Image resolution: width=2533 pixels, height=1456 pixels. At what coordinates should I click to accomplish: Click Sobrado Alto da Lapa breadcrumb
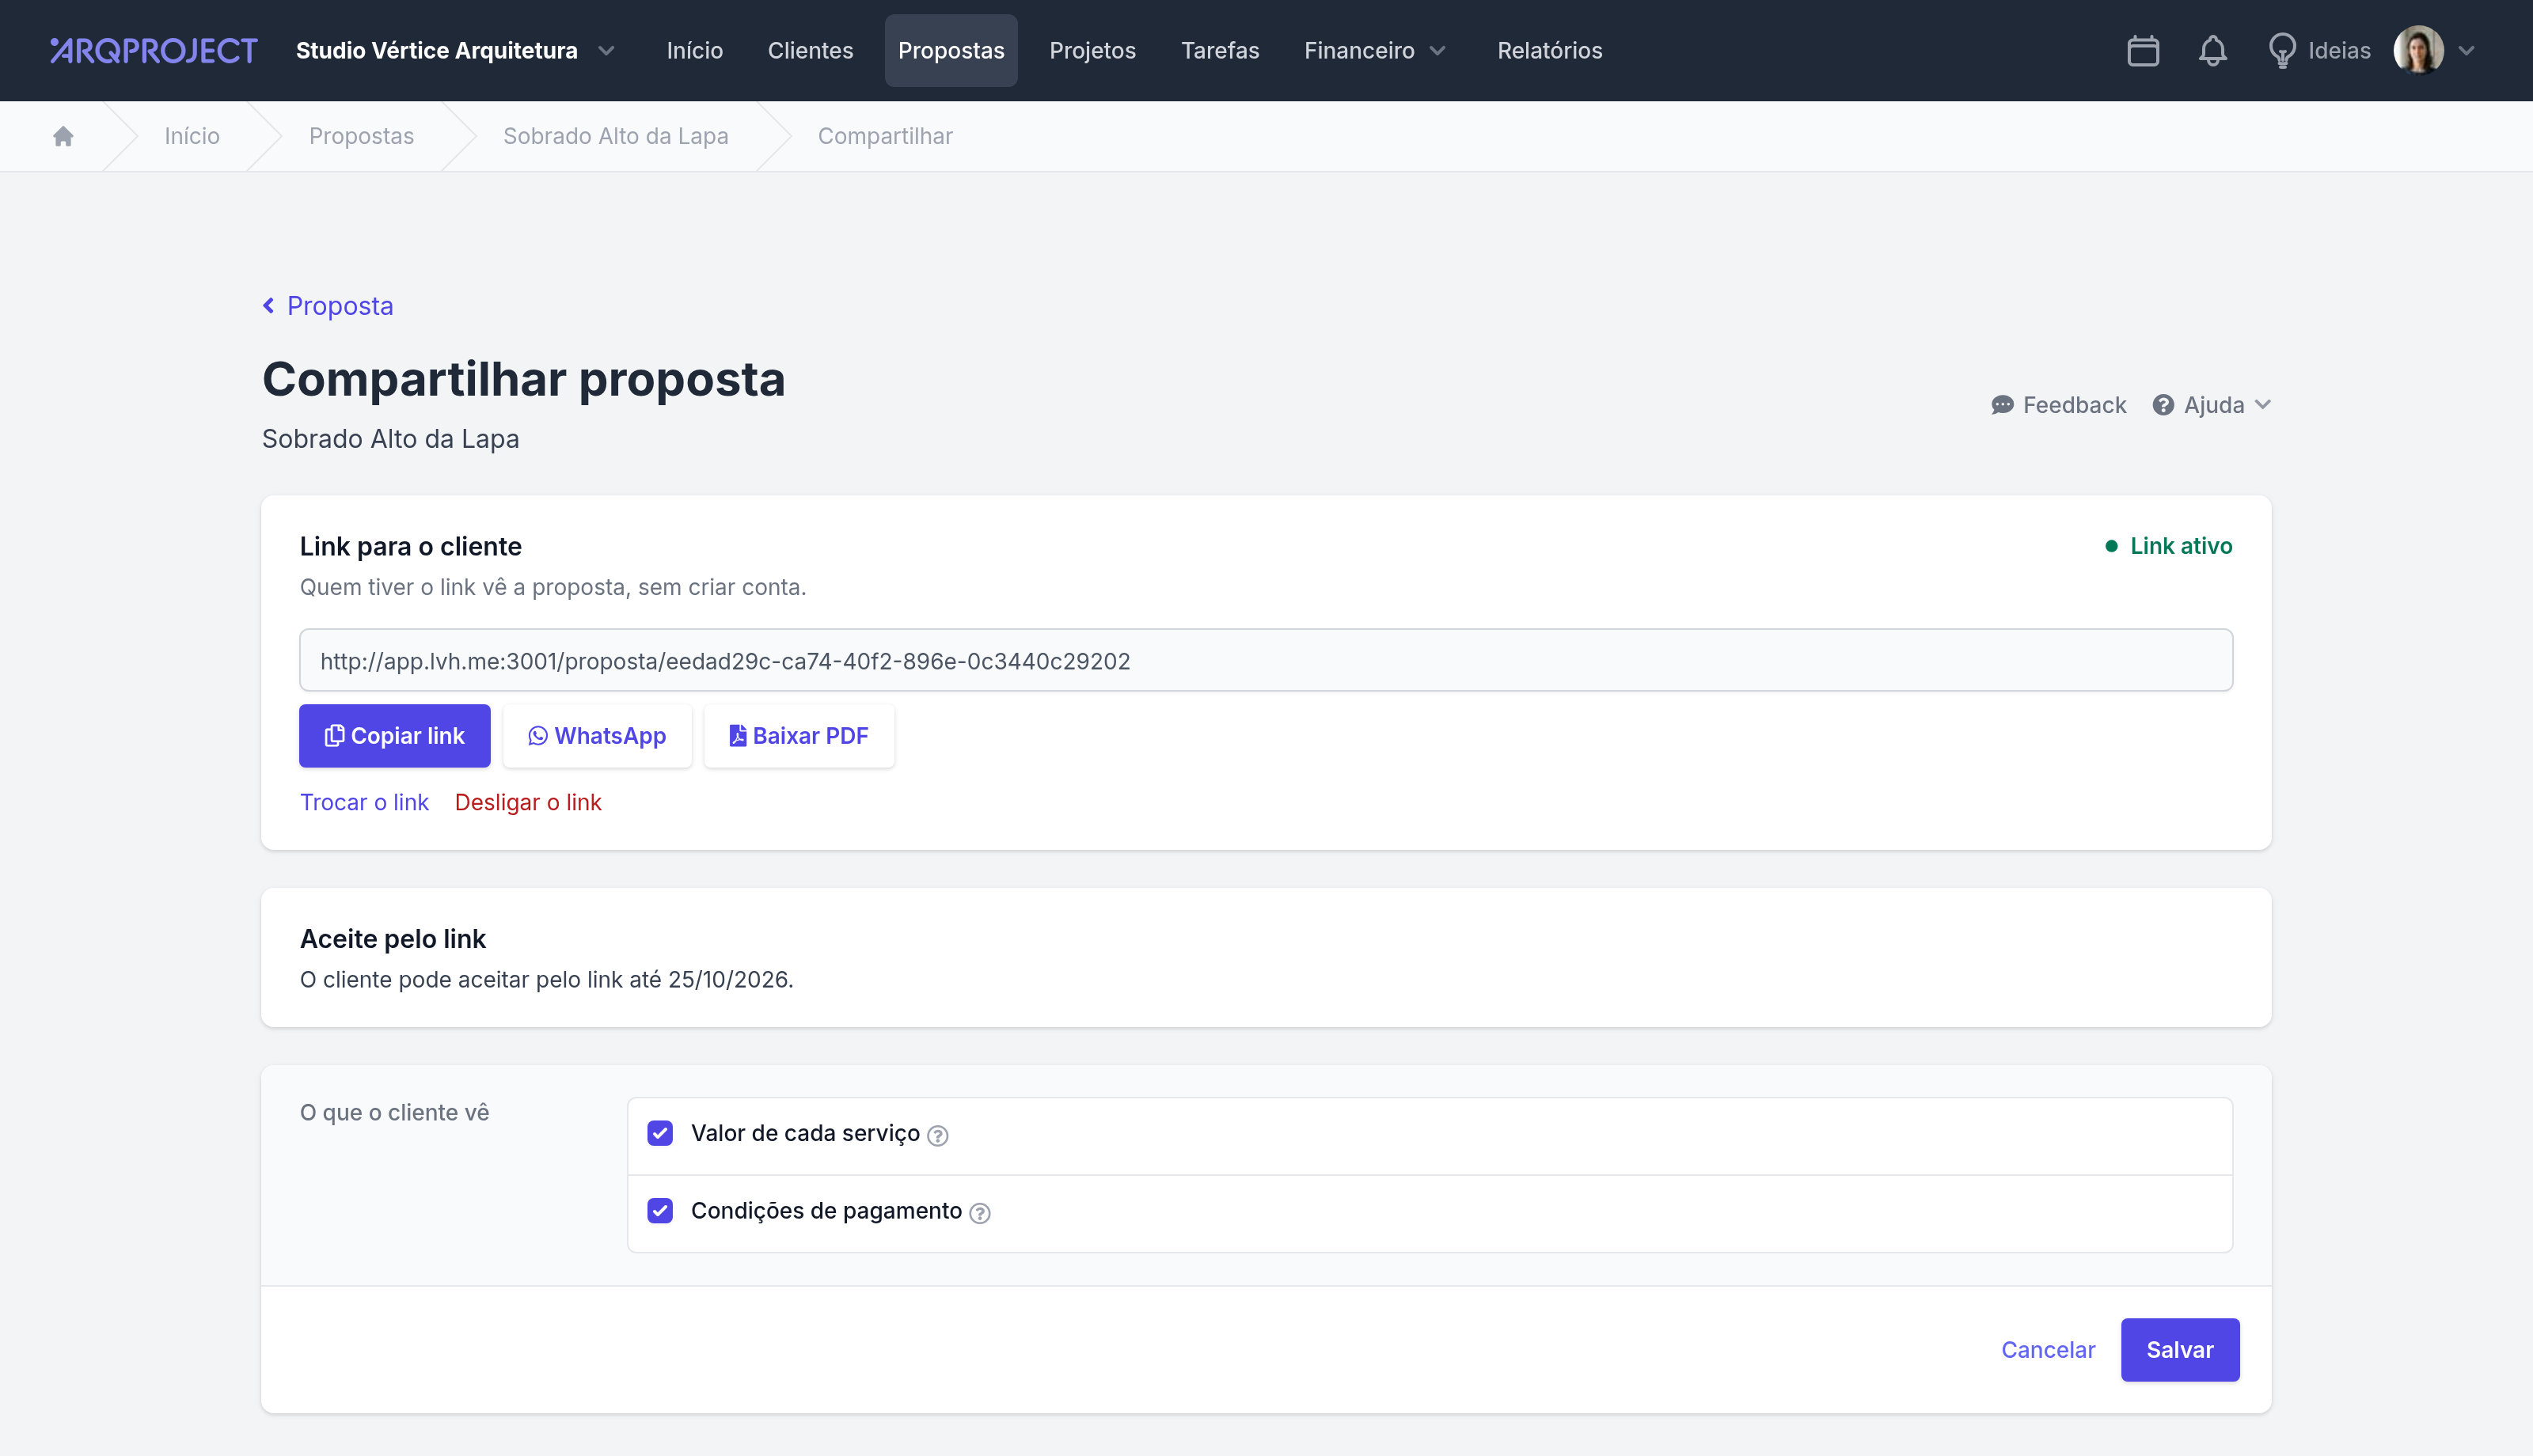616,136
